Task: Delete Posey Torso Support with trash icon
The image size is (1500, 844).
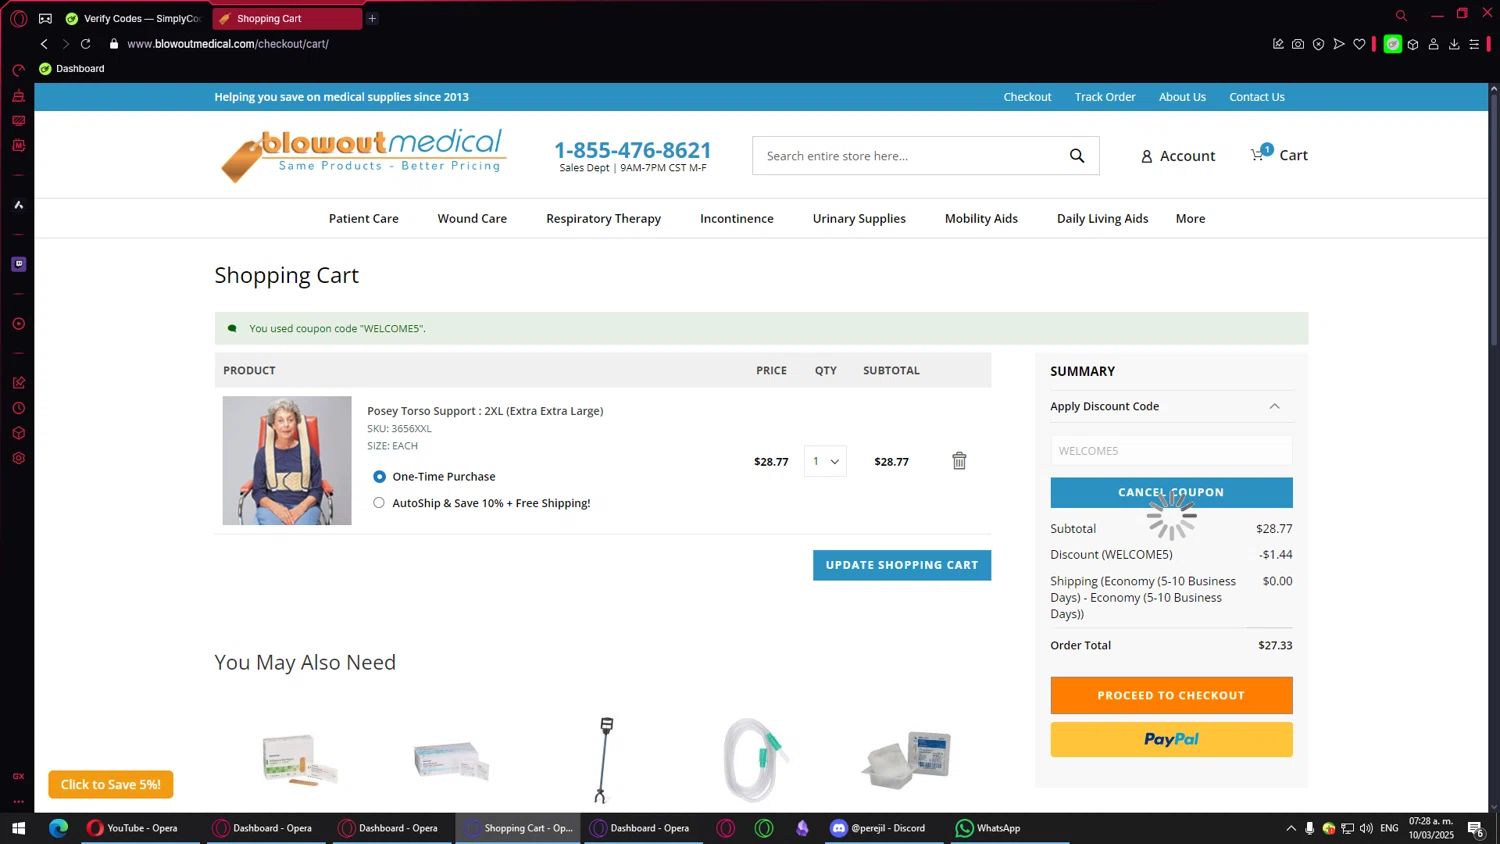Action: coord(959,461)
